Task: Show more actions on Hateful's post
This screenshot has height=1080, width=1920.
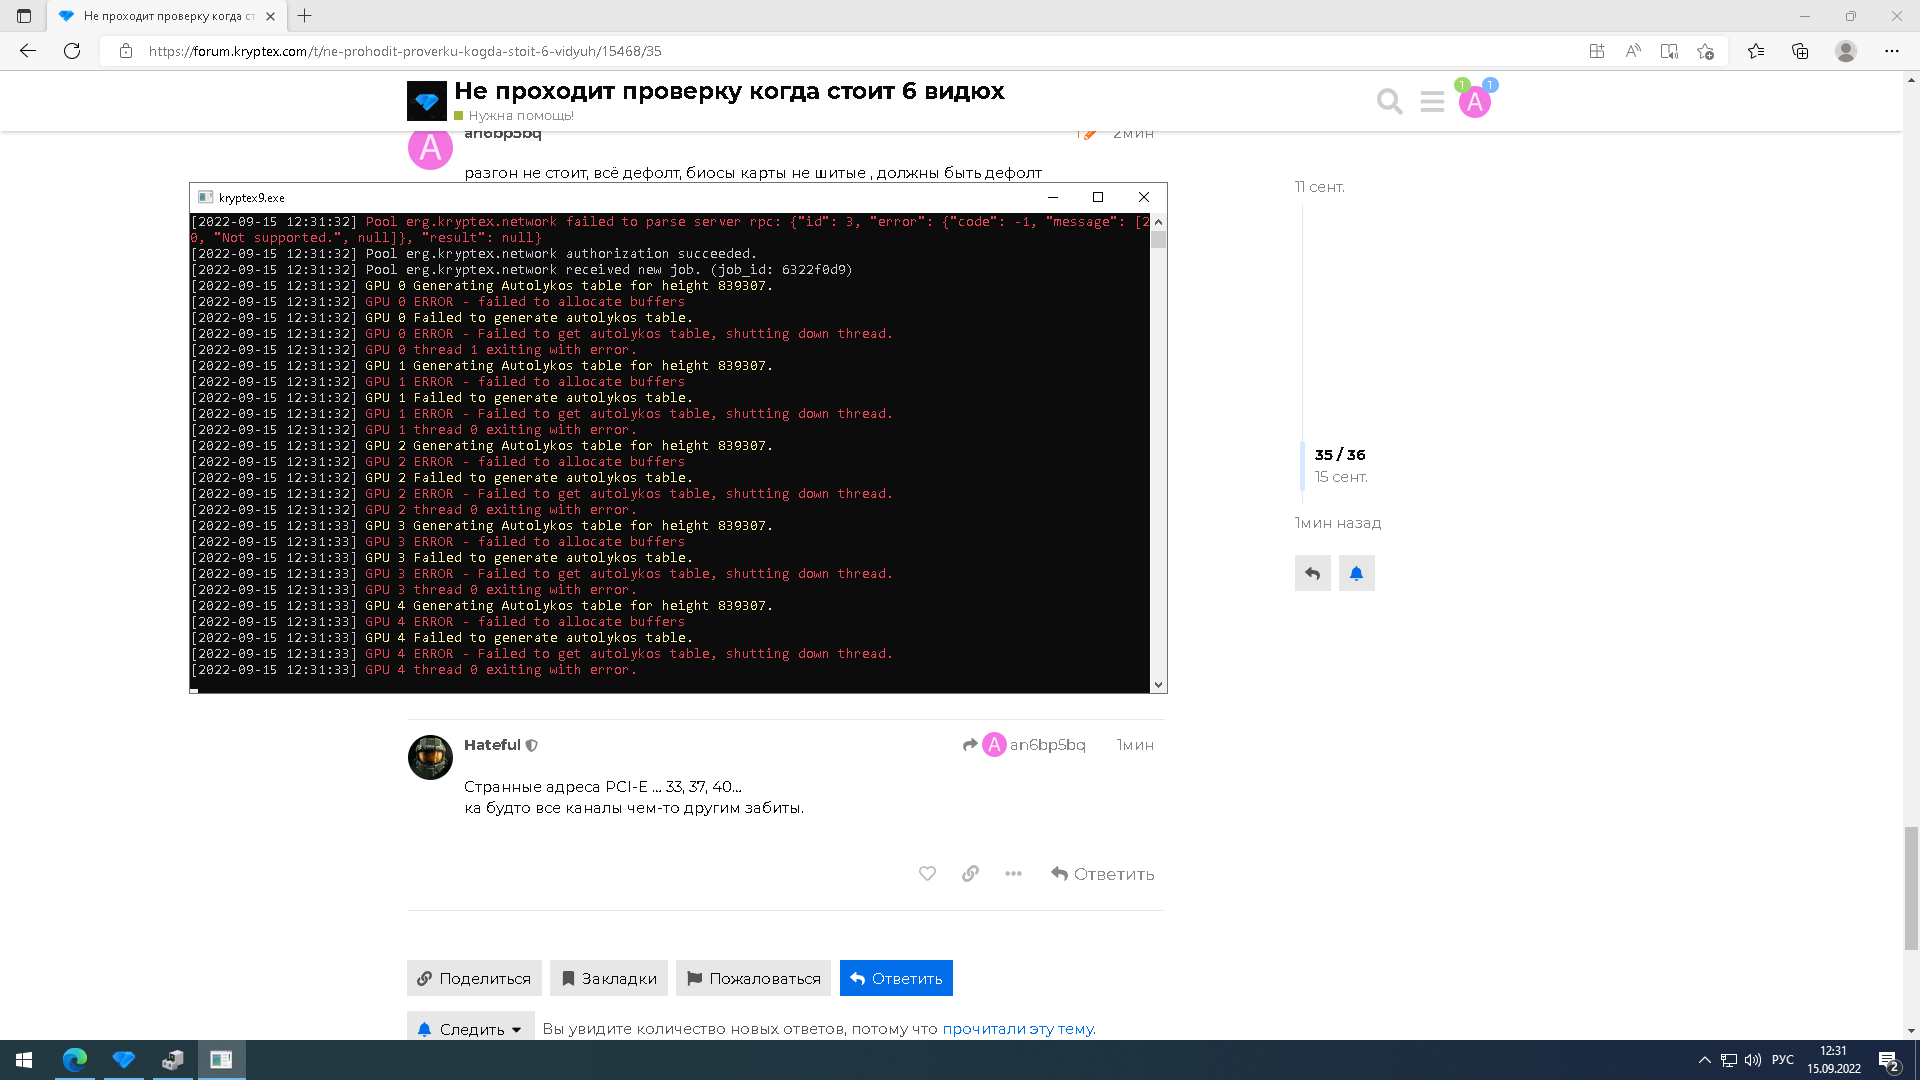Action: click(1013, 873)
